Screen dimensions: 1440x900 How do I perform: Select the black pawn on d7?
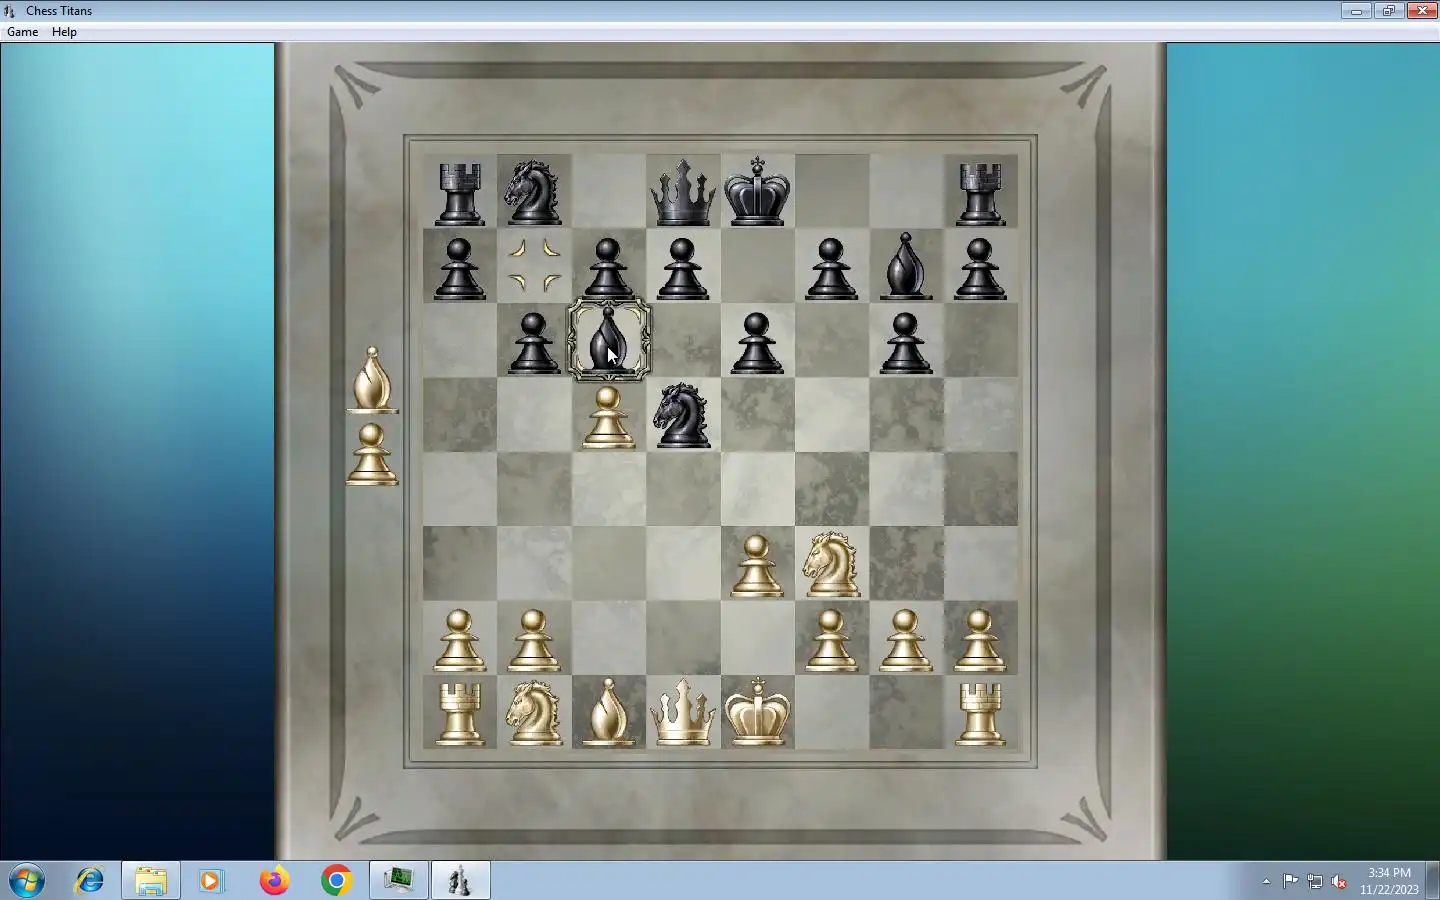683,268
